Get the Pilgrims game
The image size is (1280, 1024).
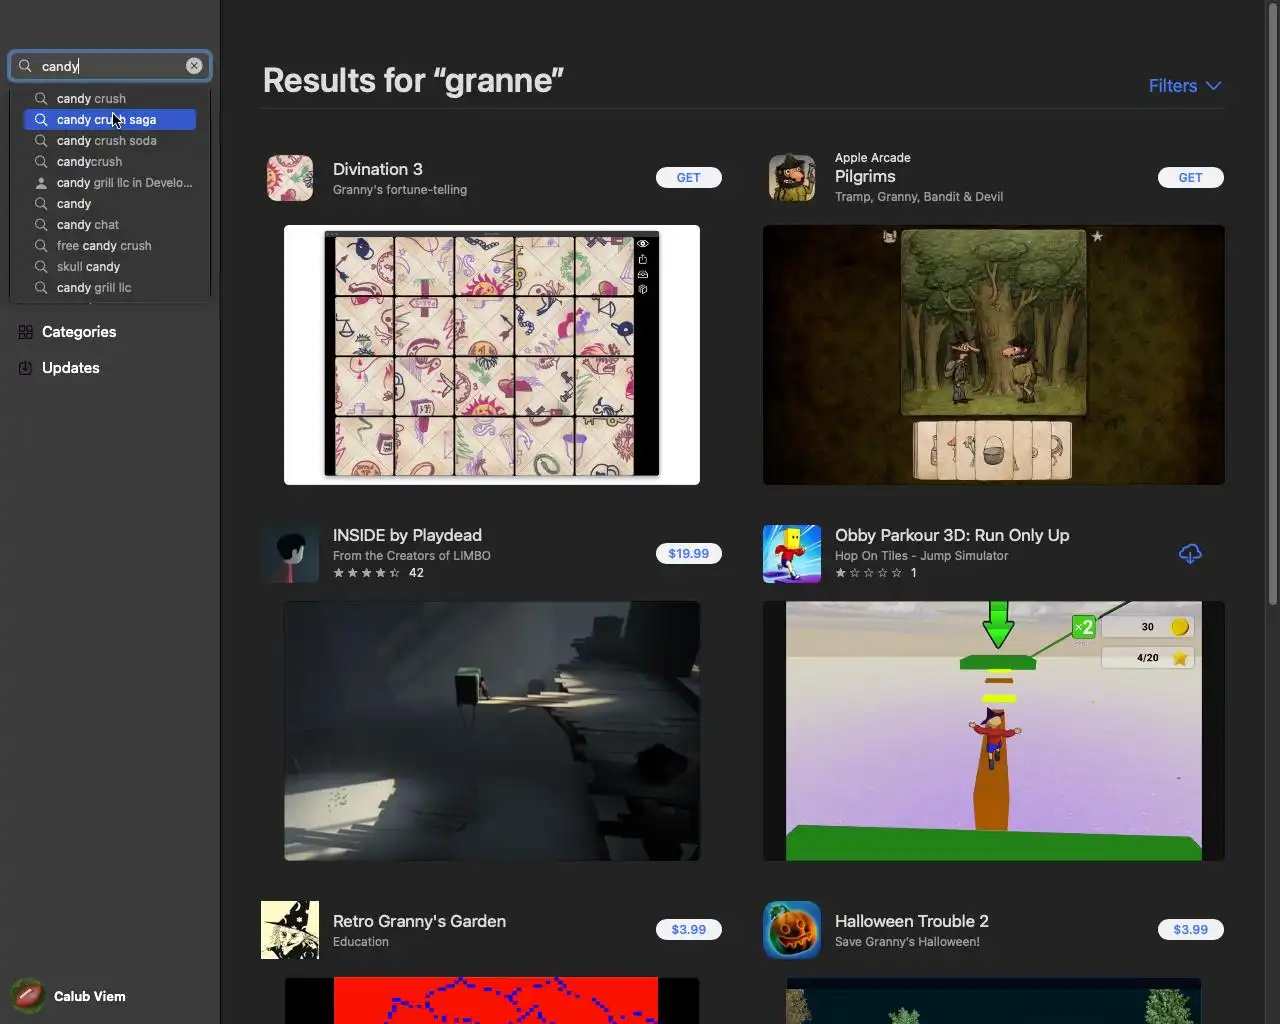(1191, 177)
